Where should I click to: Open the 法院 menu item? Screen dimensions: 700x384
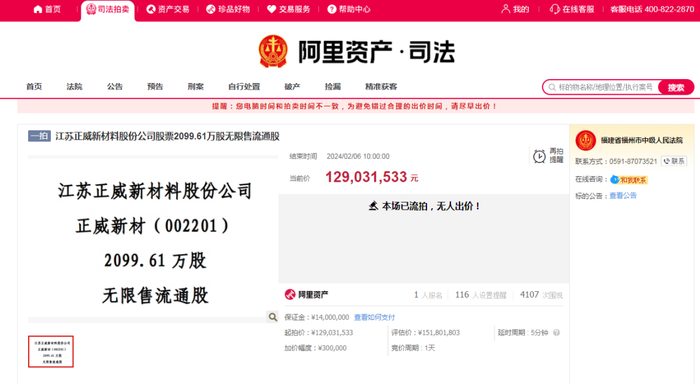point(74,87)
